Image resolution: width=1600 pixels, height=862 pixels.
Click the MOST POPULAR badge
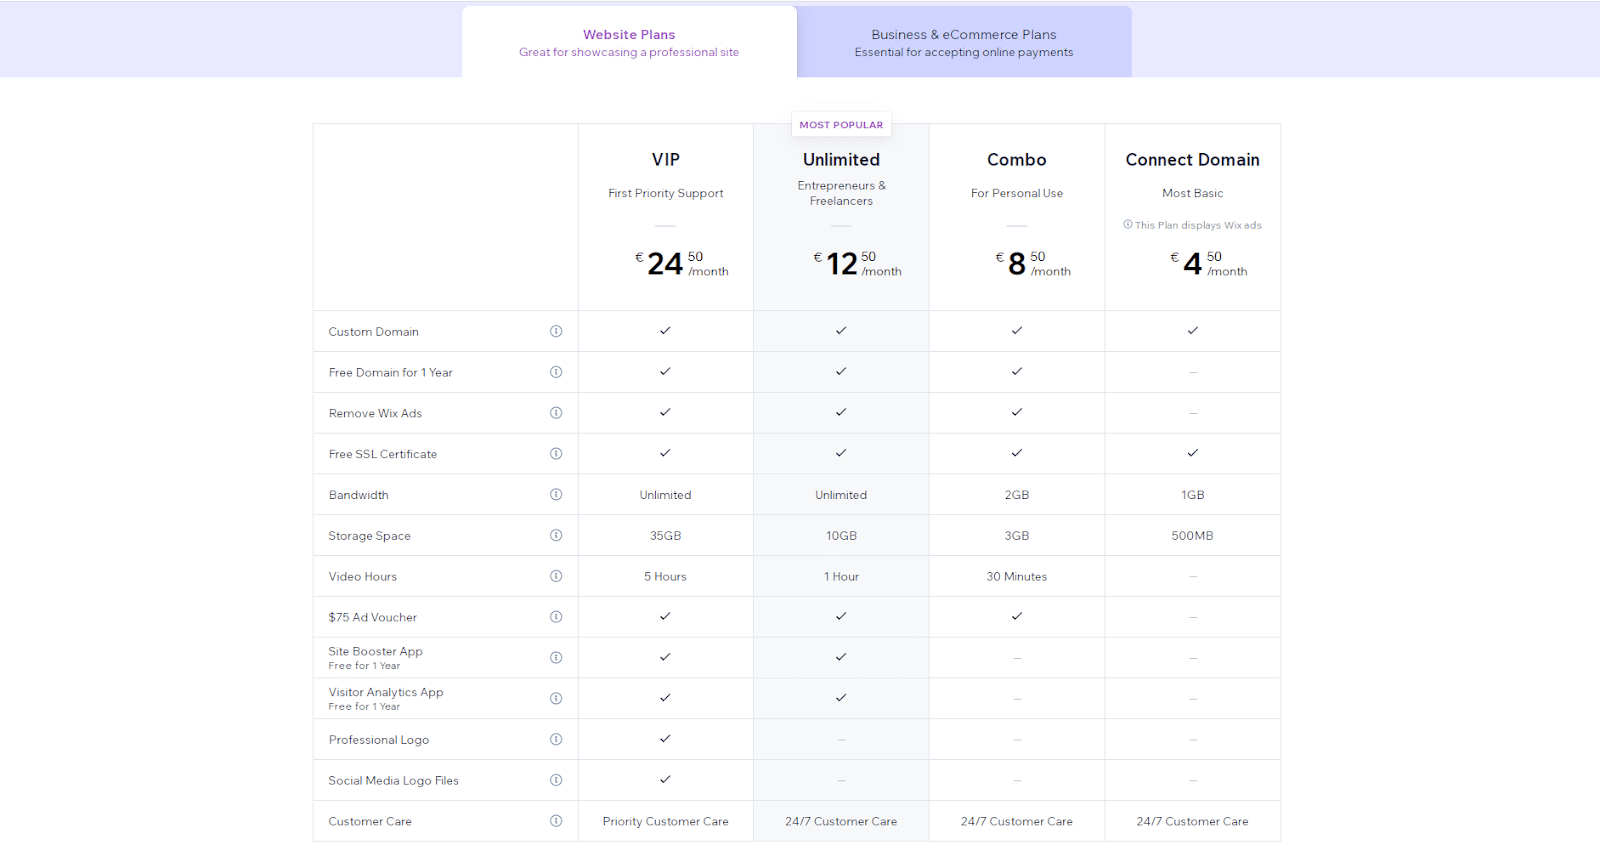point(841,125)
